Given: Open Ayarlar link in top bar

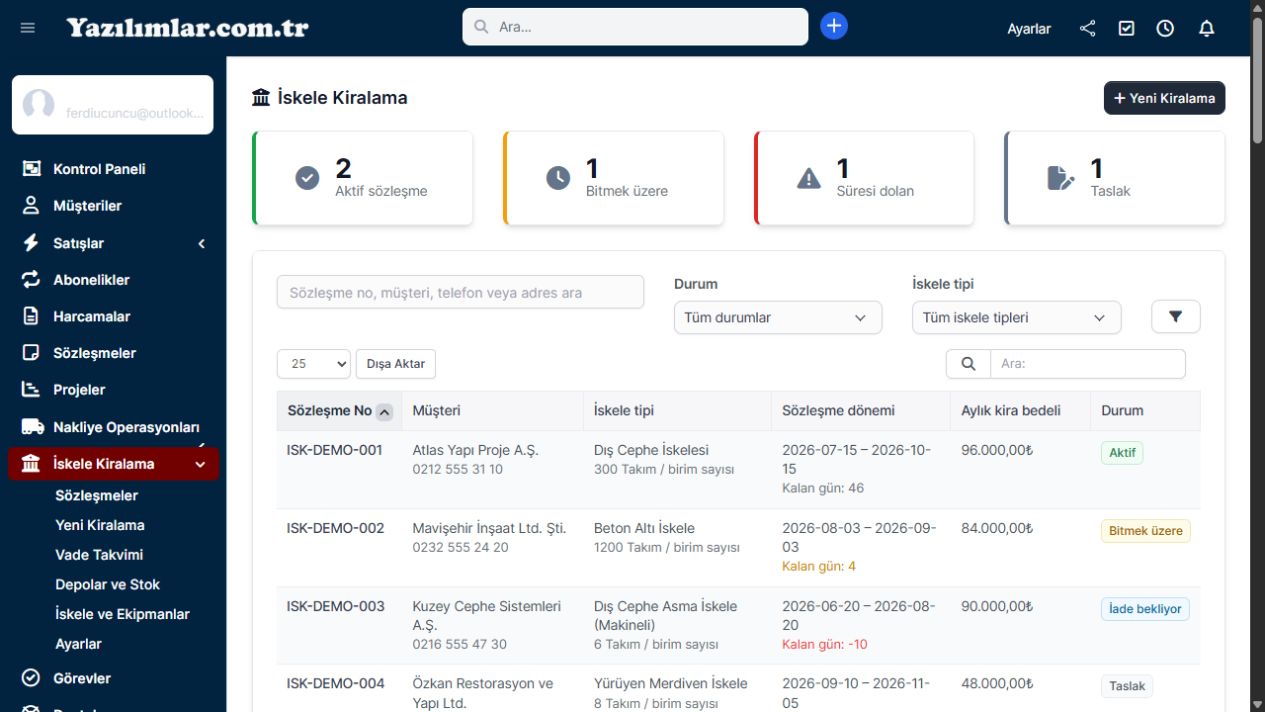Looking at the screenshot, I should tap(1029, 29).
